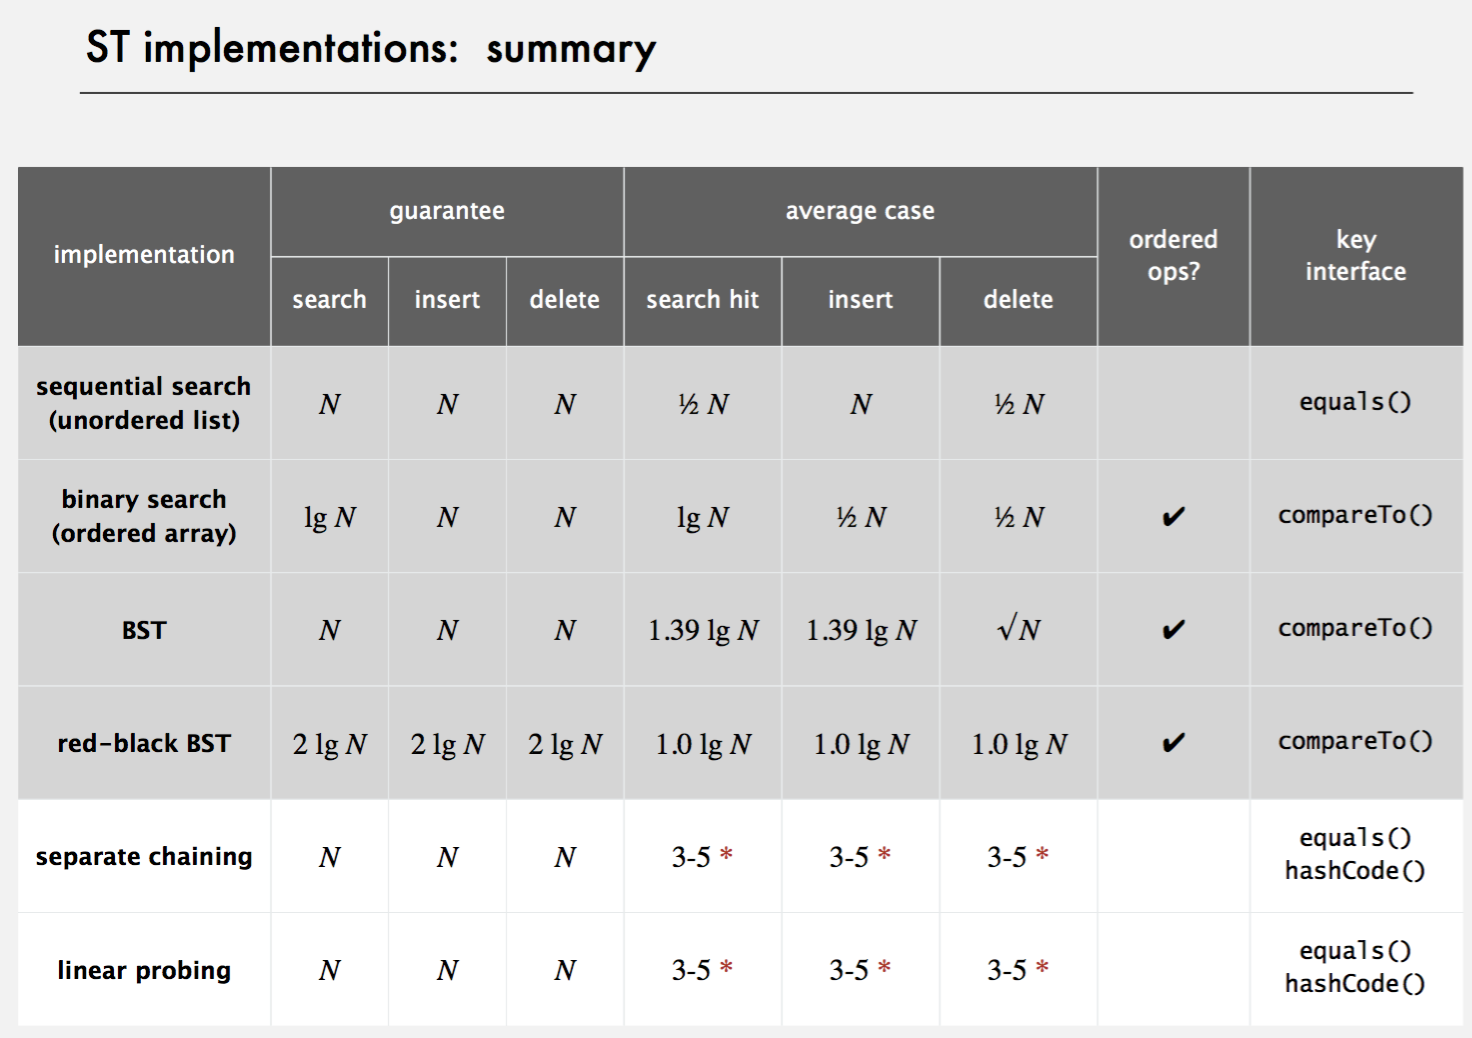Select the √N delete value in the BST row
Viewport: 1472px width, 1038px height.
click(1018, 629)
